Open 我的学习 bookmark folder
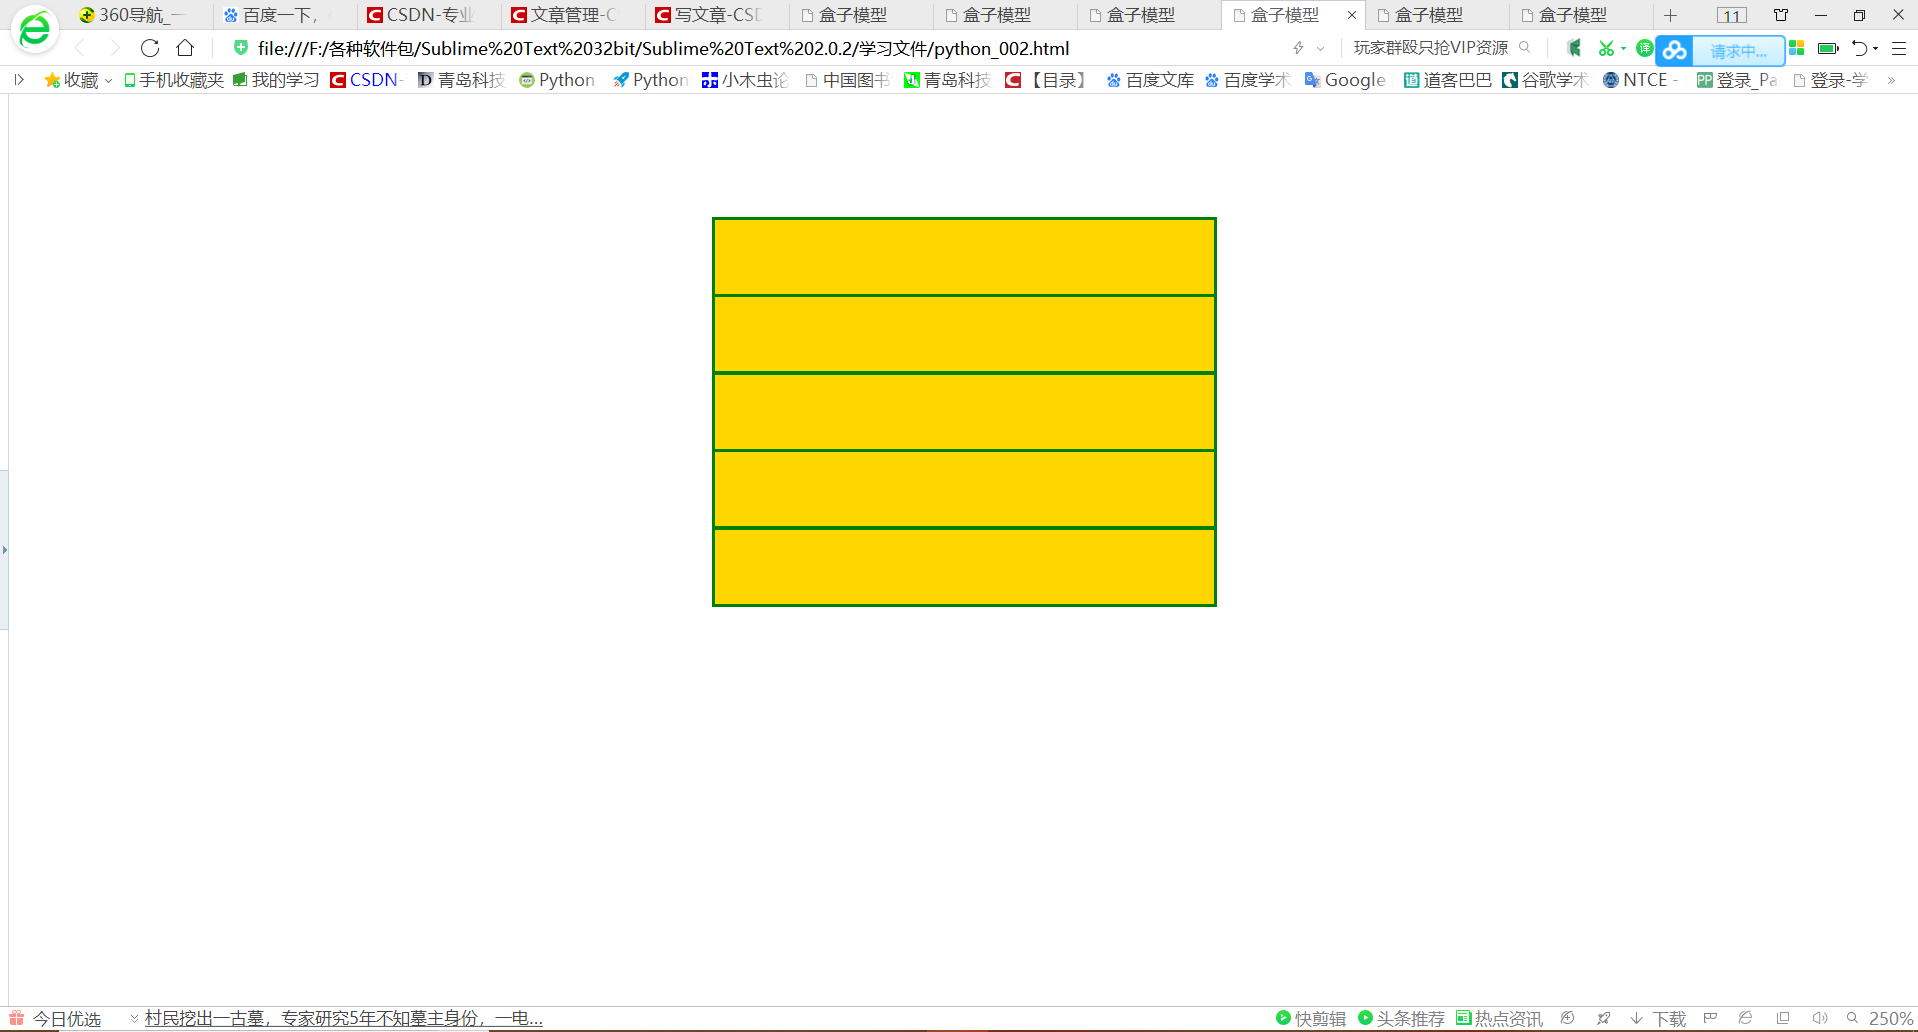 coord(276,80)
